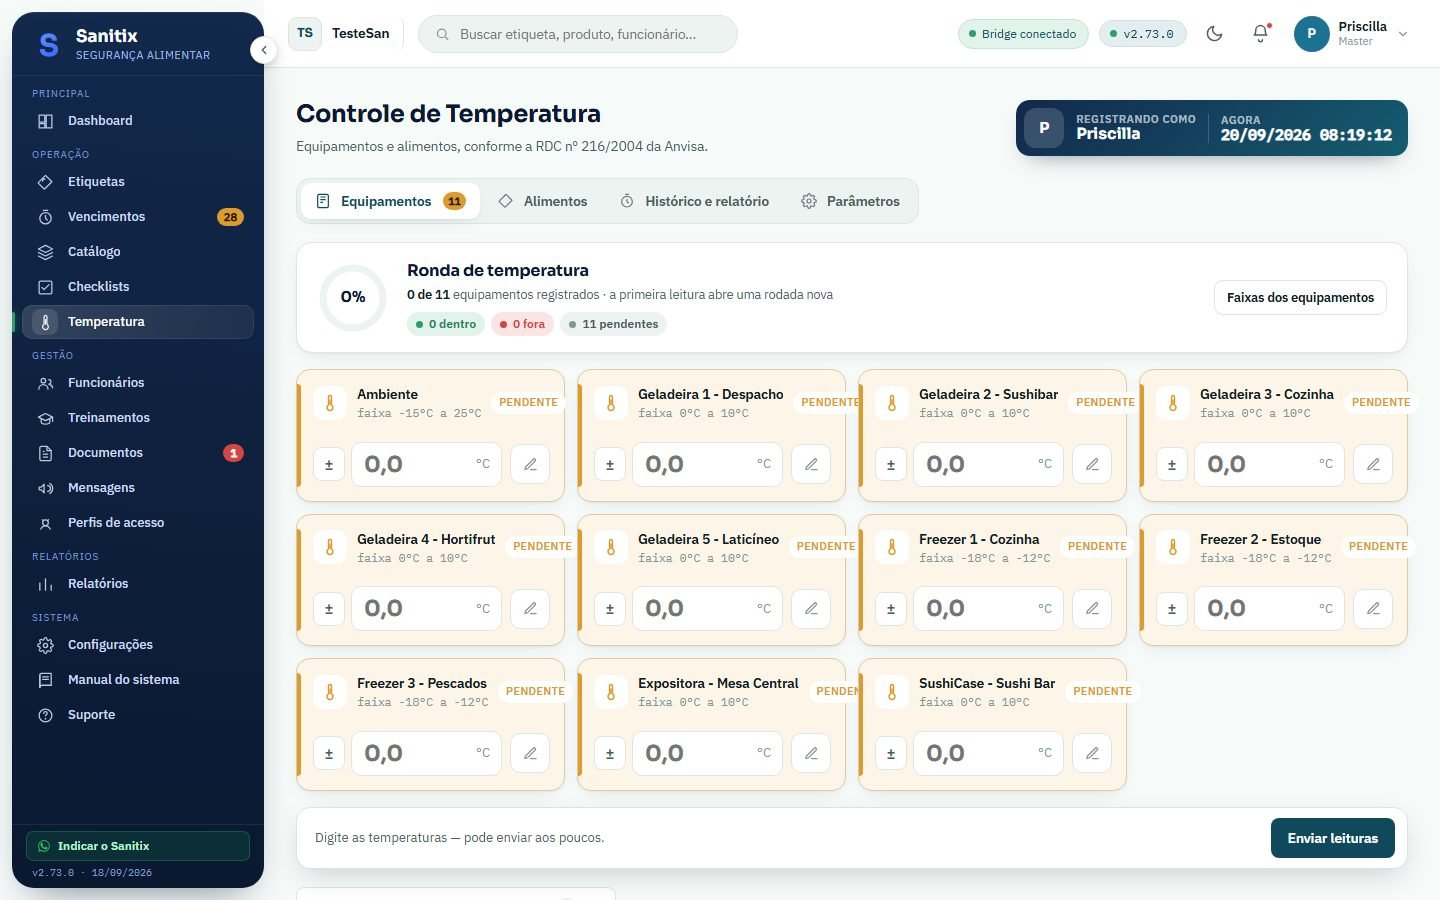Image resolution: width=1440 pixels, height=900 pixels.
Task: Open Funcionários in sidebar
Action: (138, 383)
